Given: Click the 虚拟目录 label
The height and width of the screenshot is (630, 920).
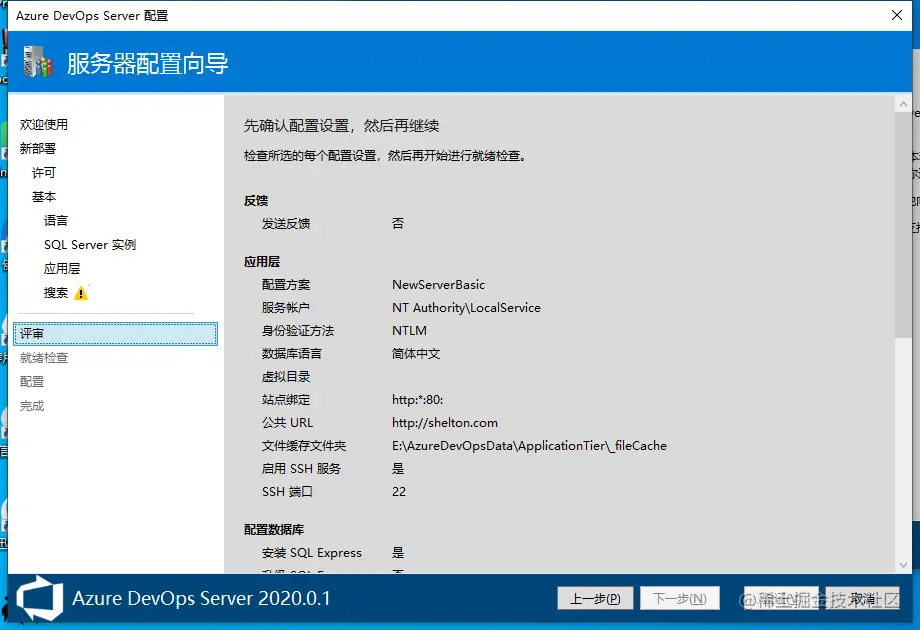Looking at the screenshot, I should [x=286, y=377].
